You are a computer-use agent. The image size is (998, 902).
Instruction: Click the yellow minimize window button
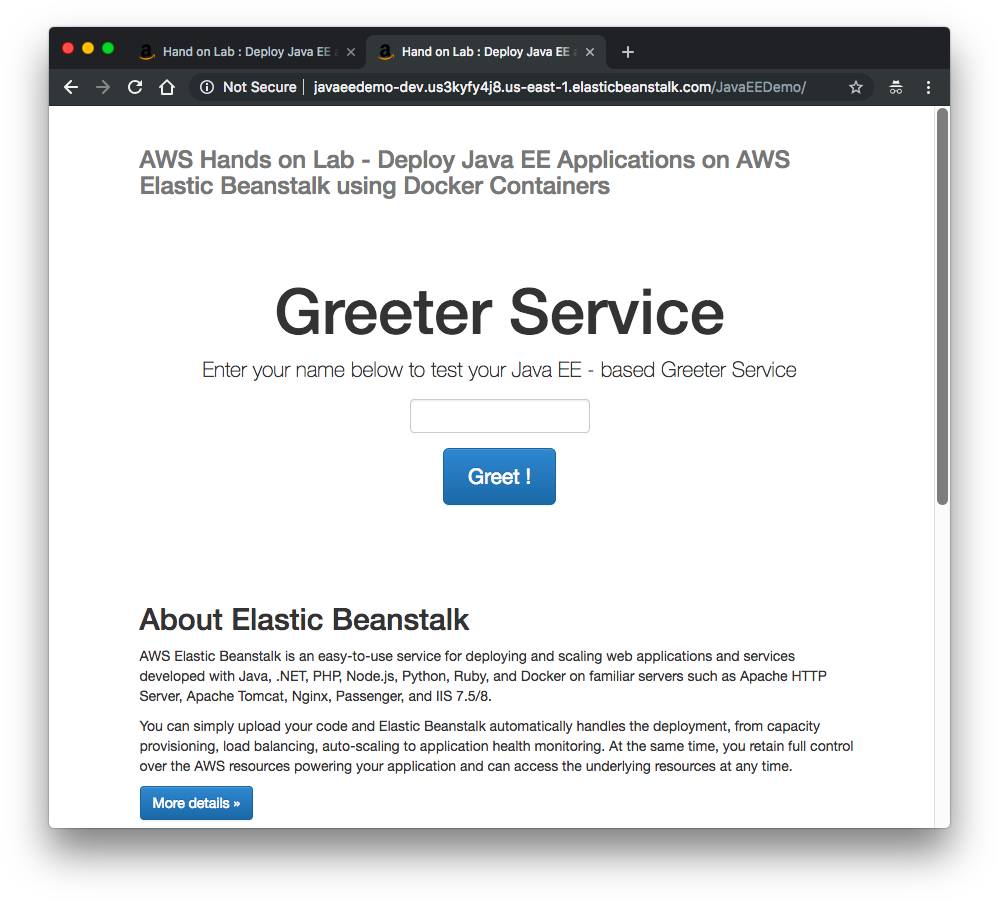pyautogui.click(x=88, y=48)
